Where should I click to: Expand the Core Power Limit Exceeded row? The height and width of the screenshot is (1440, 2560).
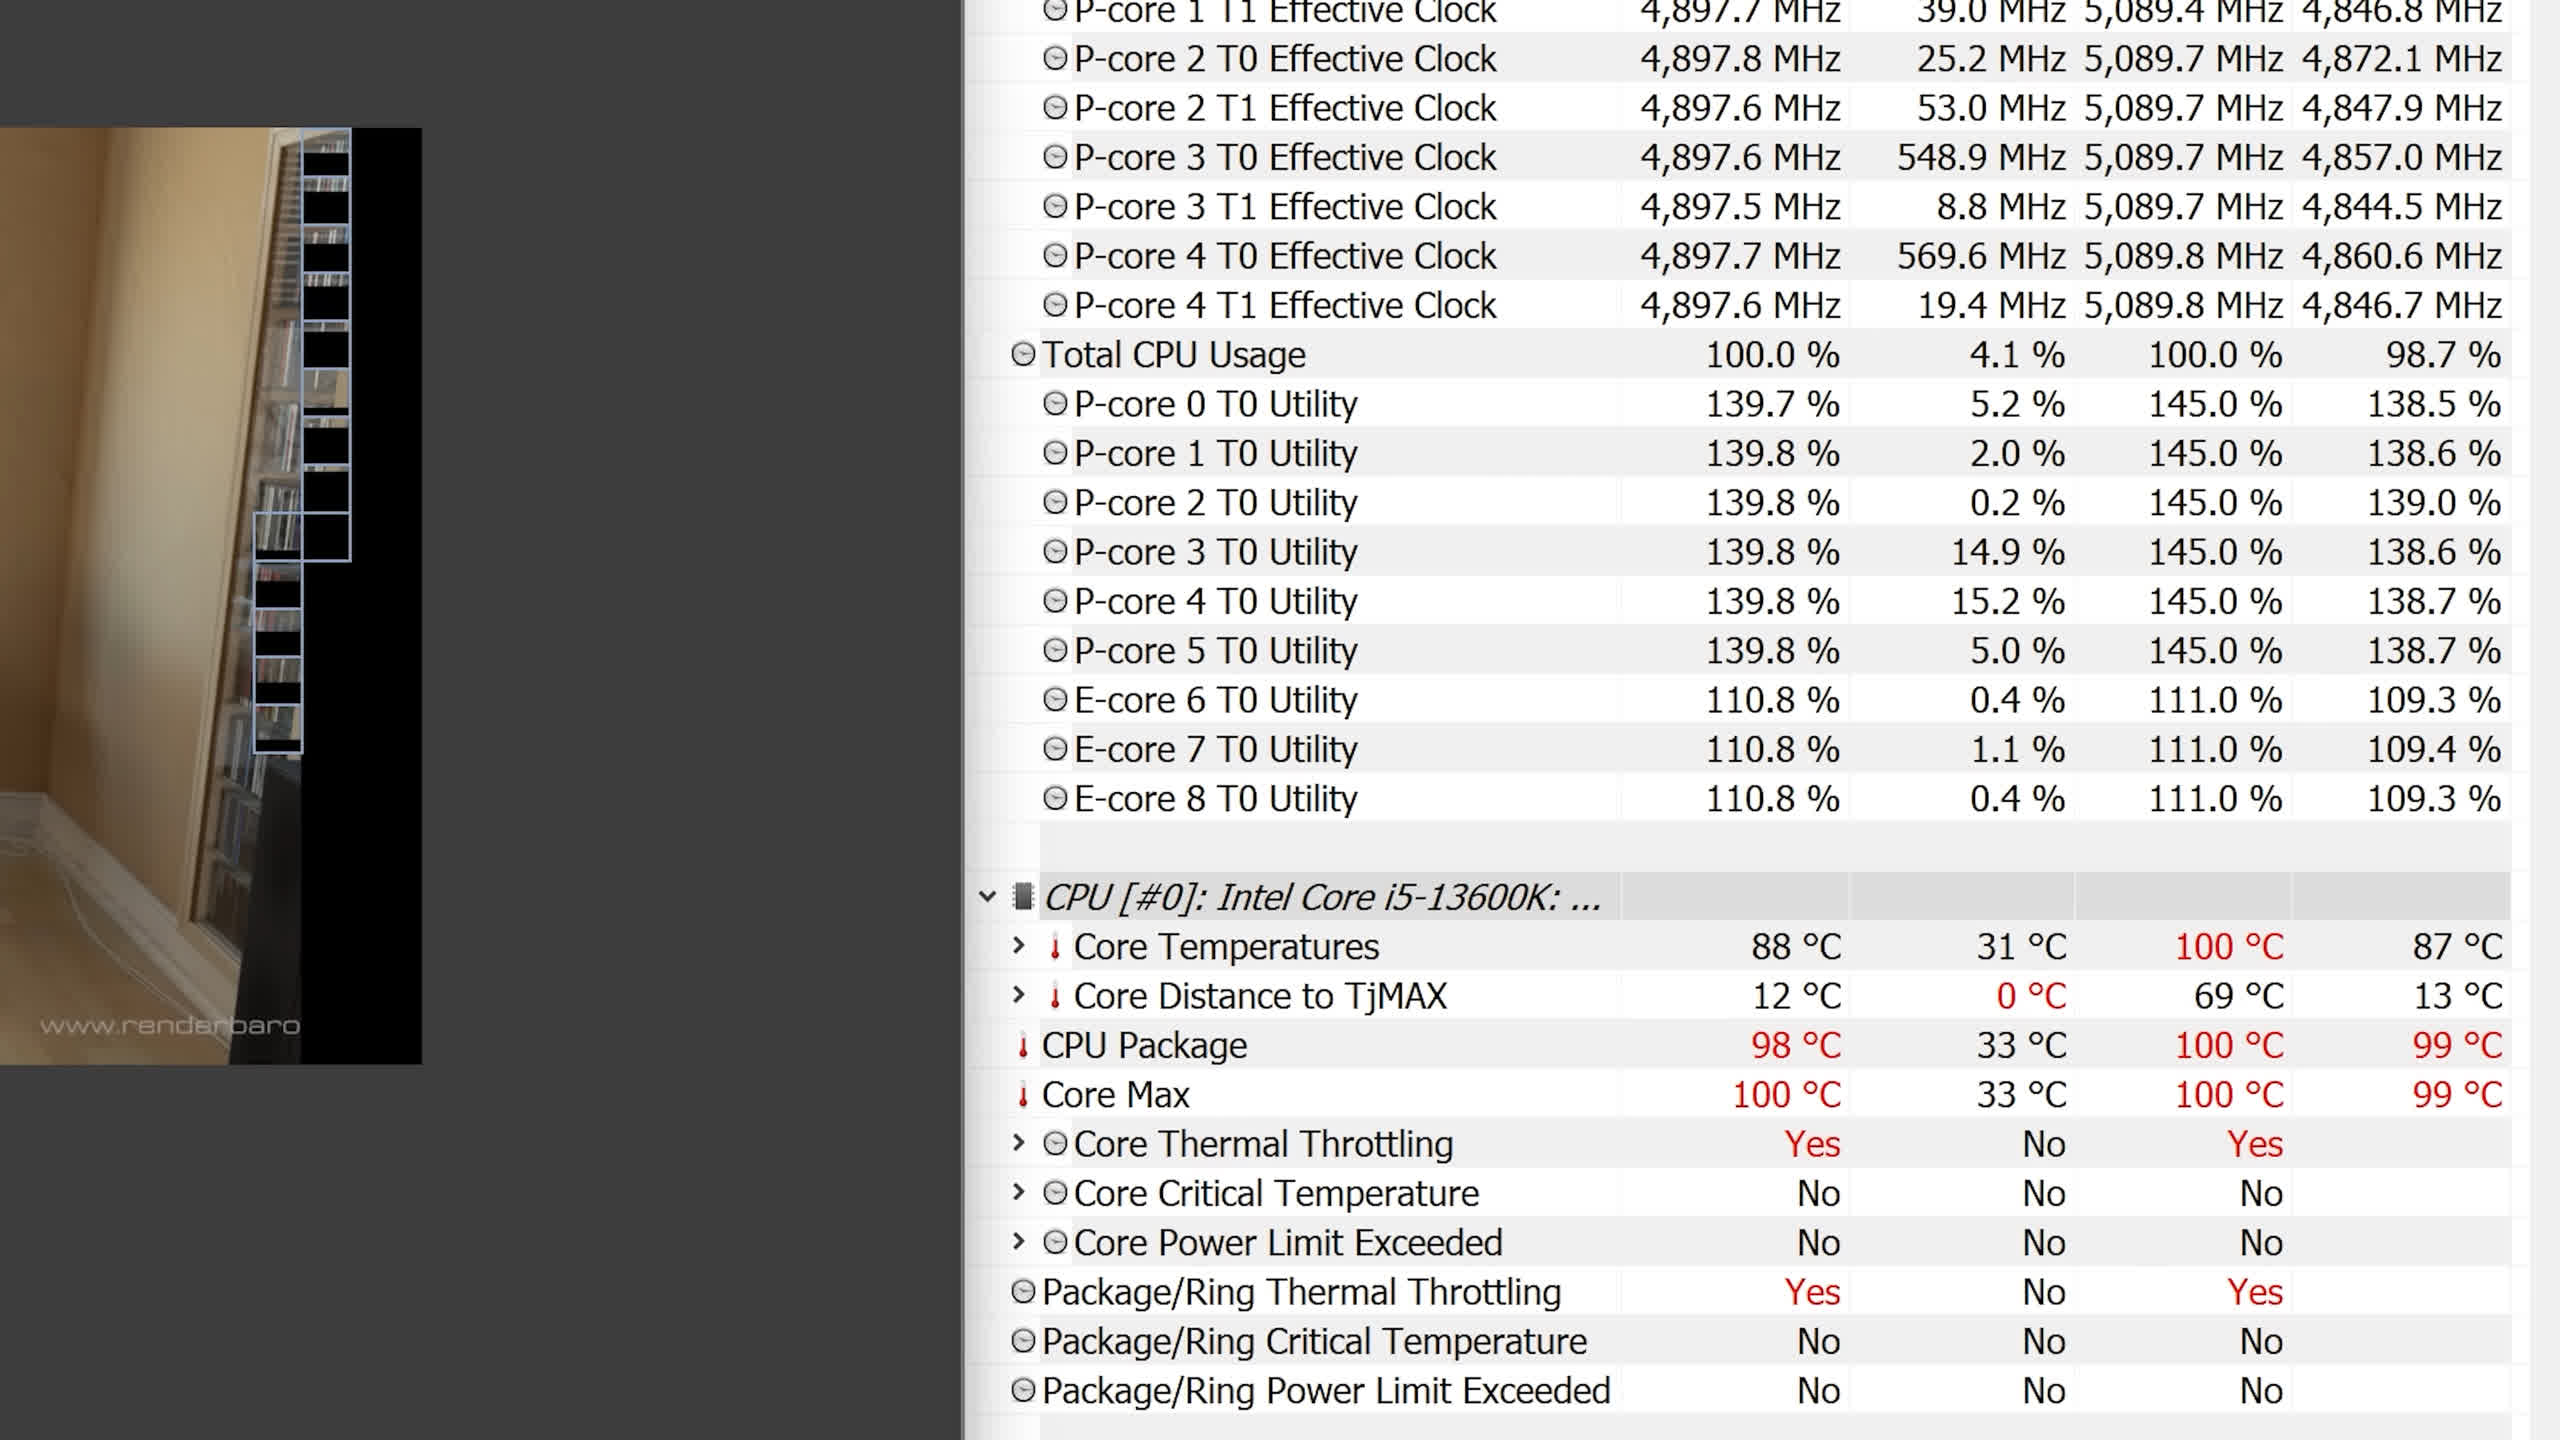point(1018,1242)
